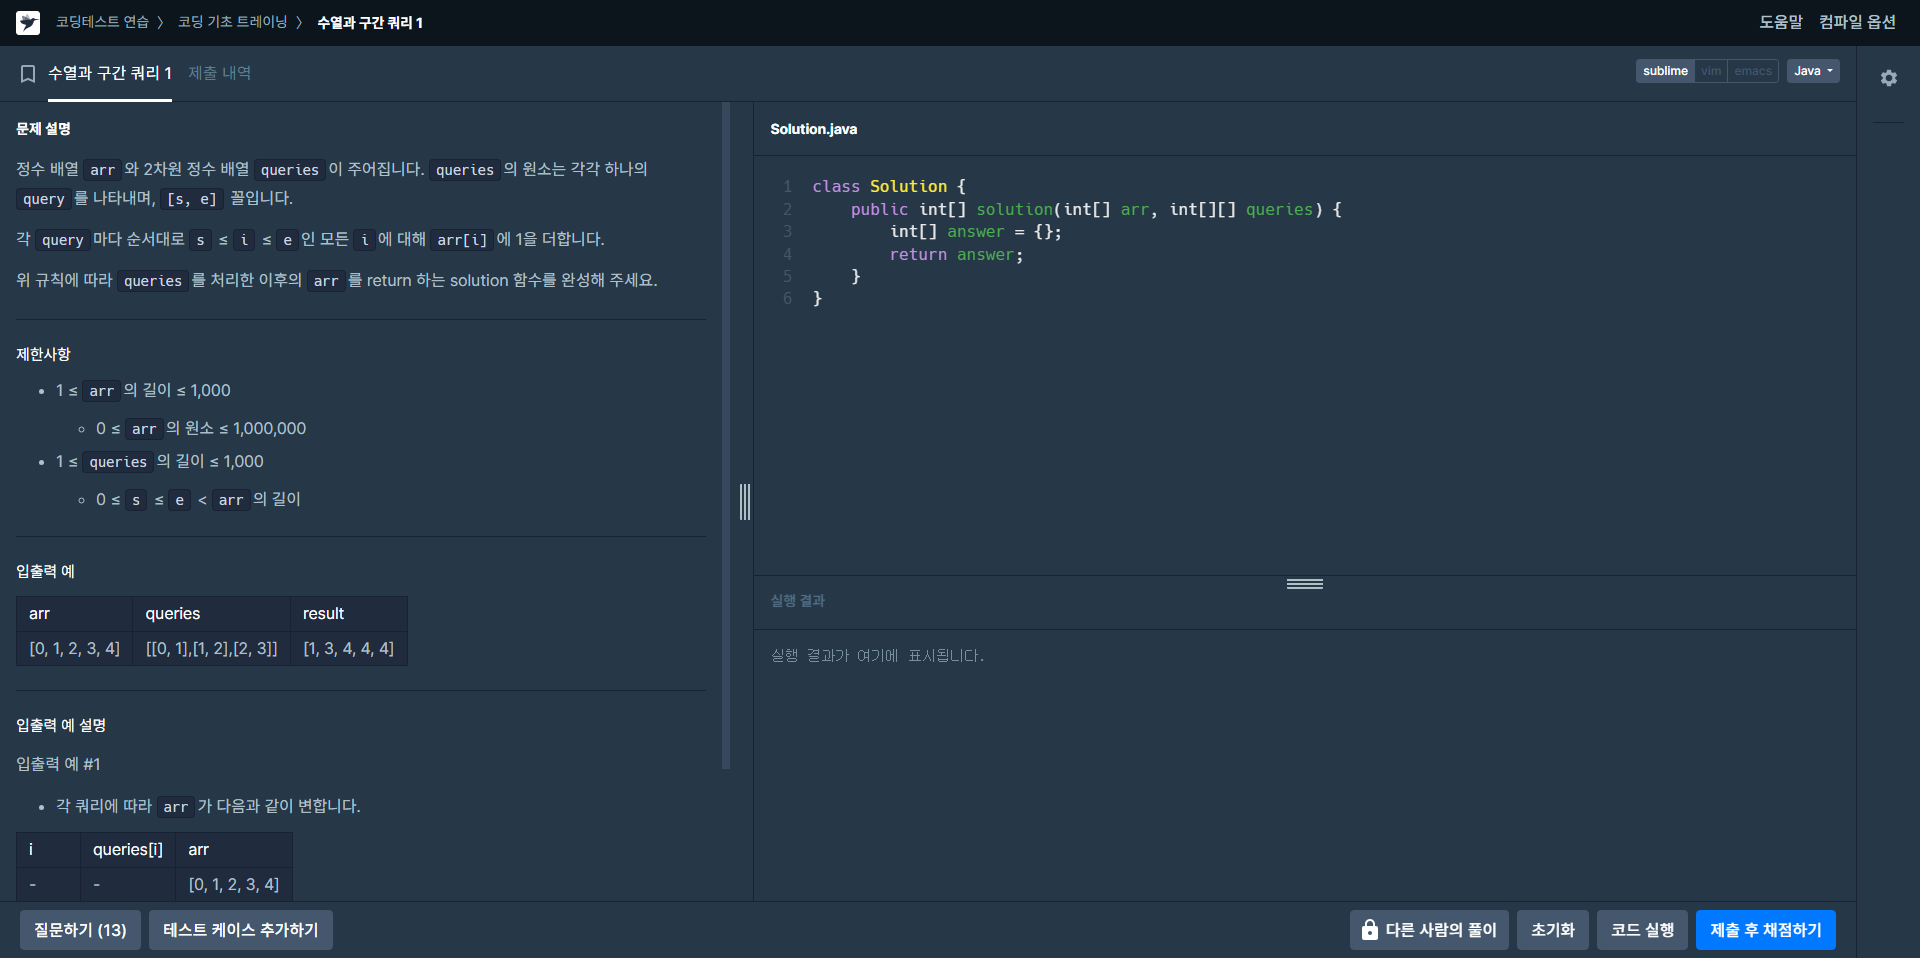The height and width of the screenshot is (958, 1920).
Task: Click the Programmers bird logo icon
Action: coord(28,22)
